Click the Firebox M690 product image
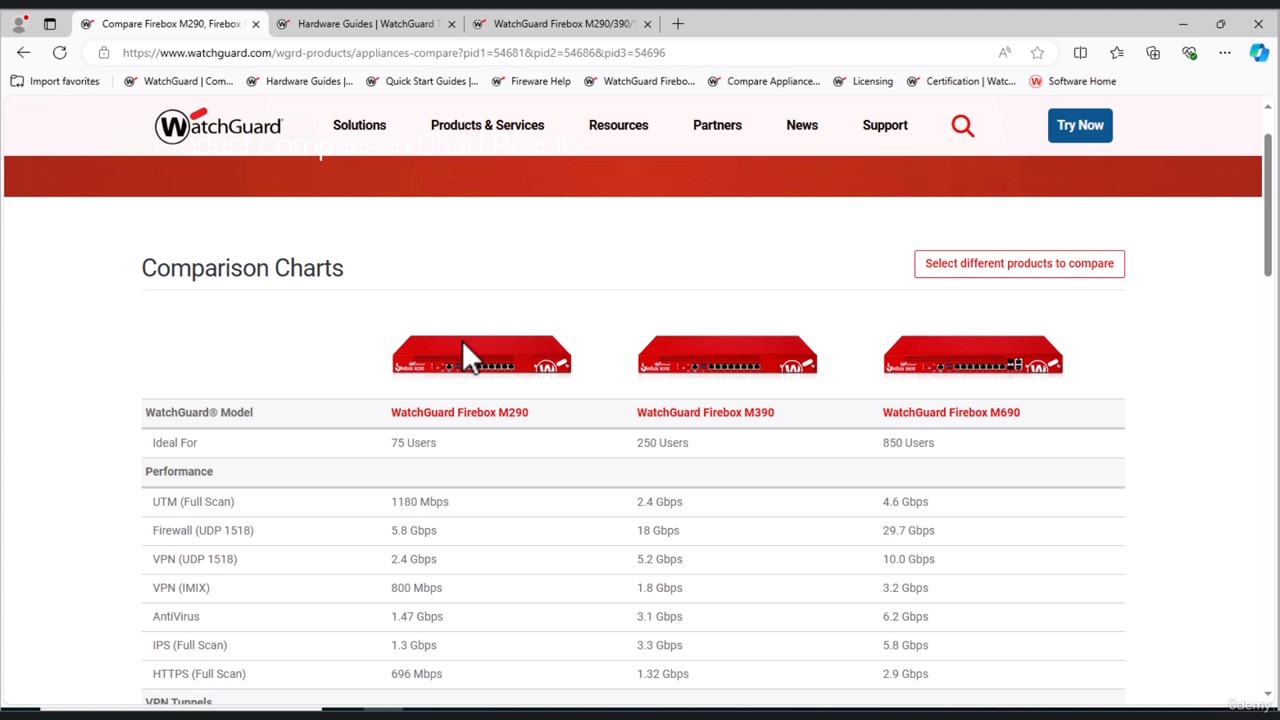 tap(973, 355)
